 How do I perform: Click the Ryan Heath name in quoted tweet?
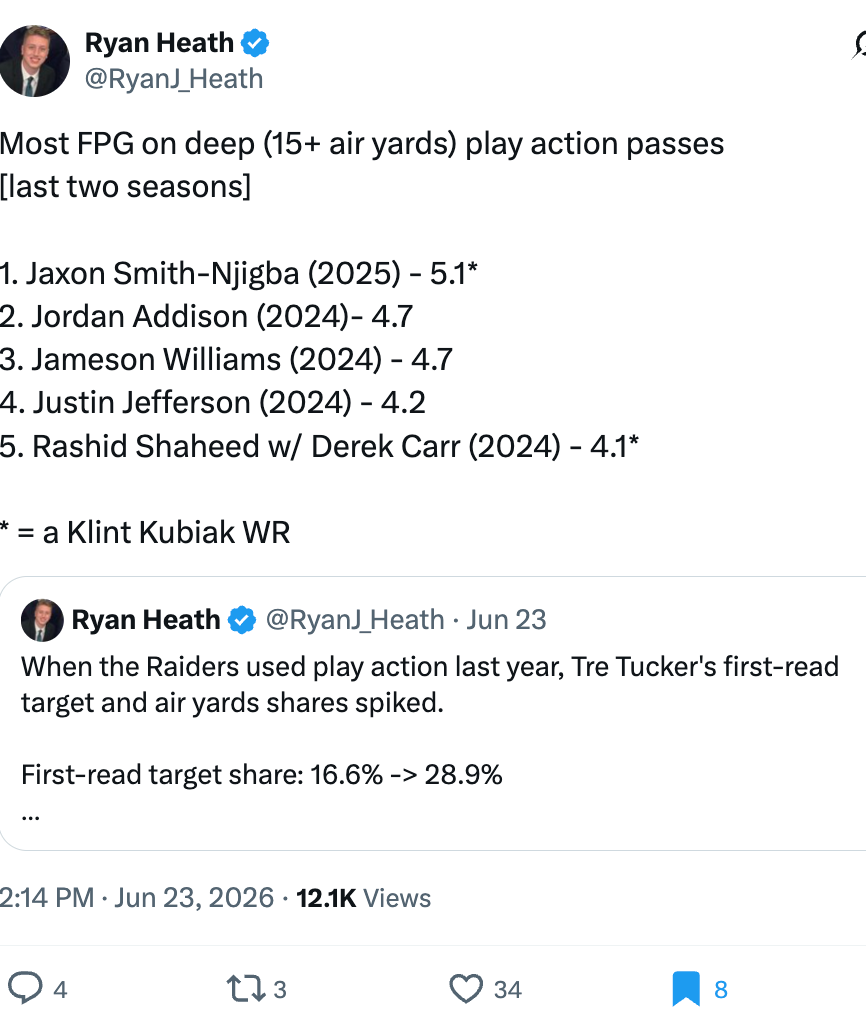pyautogui.click(x=146, y=620)
